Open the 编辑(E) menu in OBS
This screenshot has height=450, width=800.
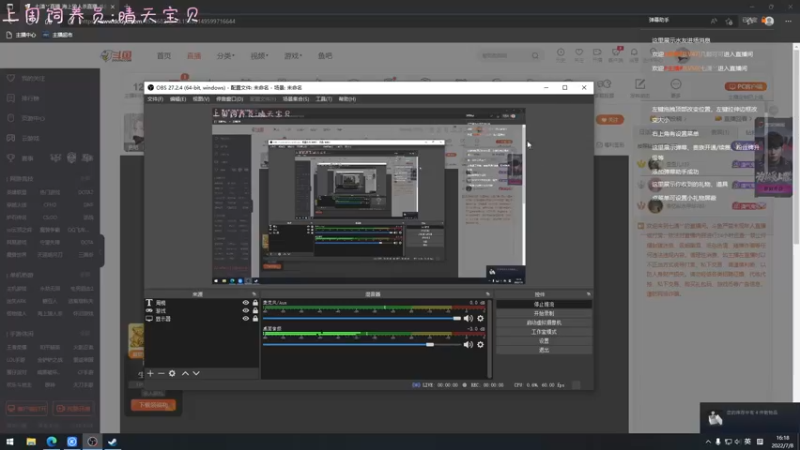click(x=178, y=99)
